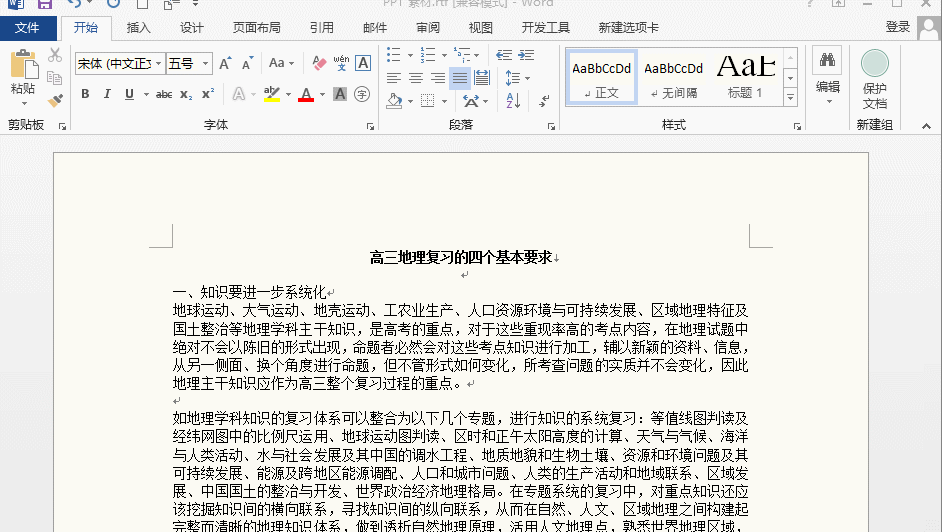942x532 pixels.
Task: Click the Format Painter brush icon
Action: (55, 99)
